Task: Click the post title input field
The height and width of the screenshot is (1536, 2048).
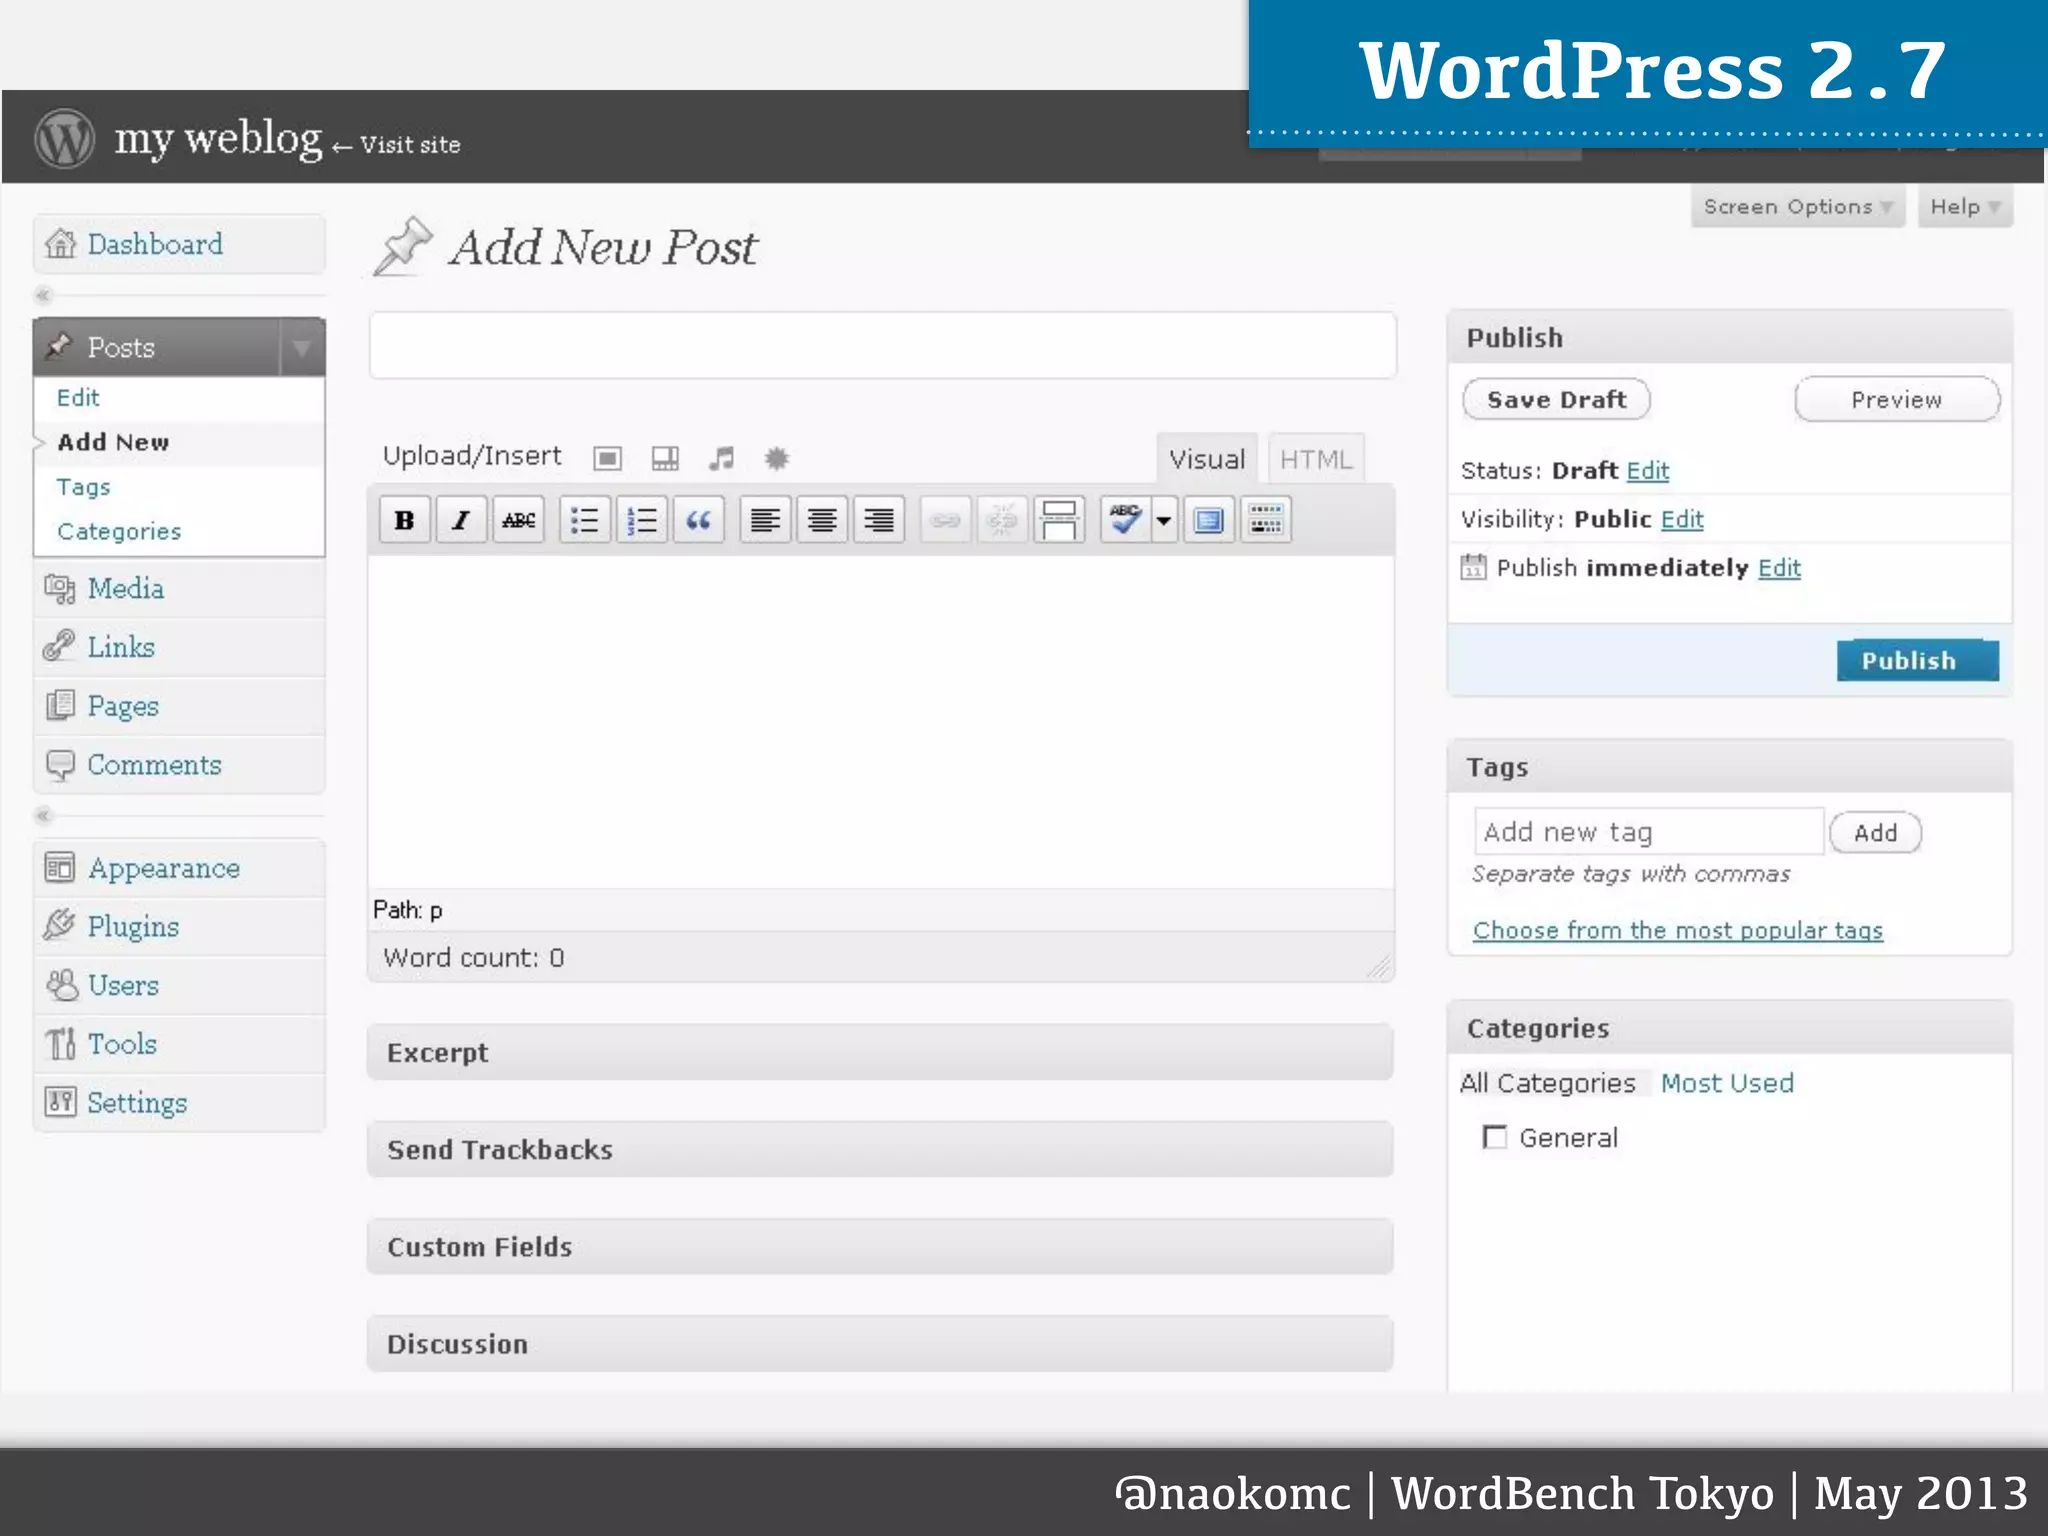Action: click(883, 345)
